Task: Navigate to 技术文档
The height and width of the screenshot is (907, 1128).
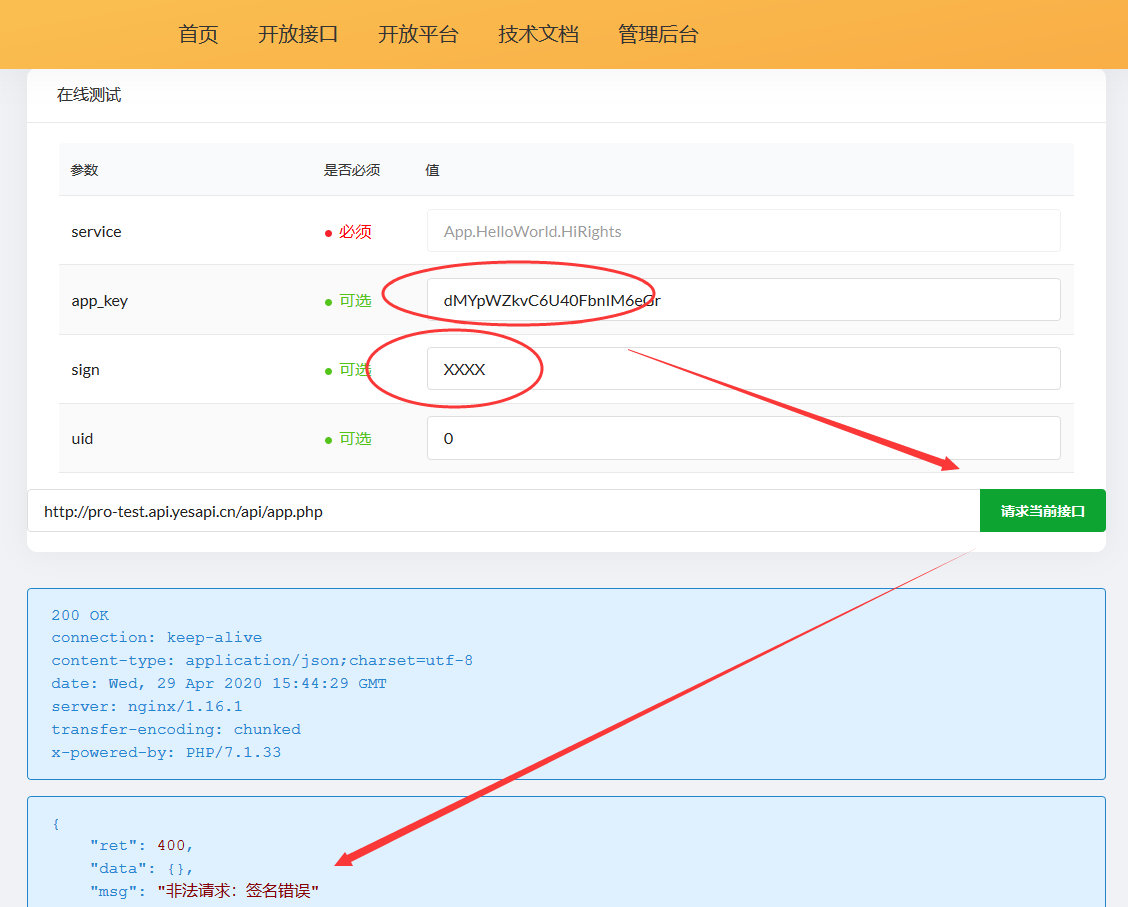Action: [538, 34]
